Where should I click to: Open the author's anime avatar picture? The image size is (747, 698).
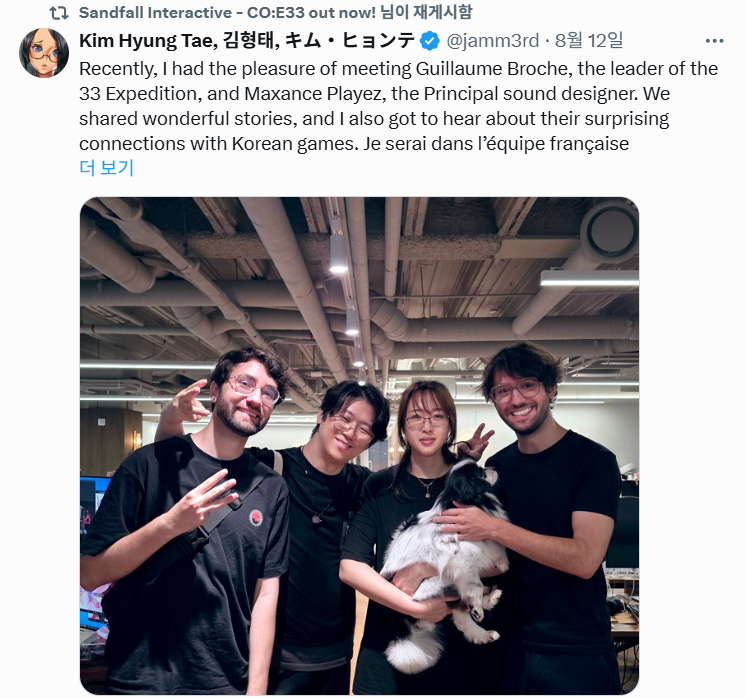pyautogui.click(x=44, y=52)
